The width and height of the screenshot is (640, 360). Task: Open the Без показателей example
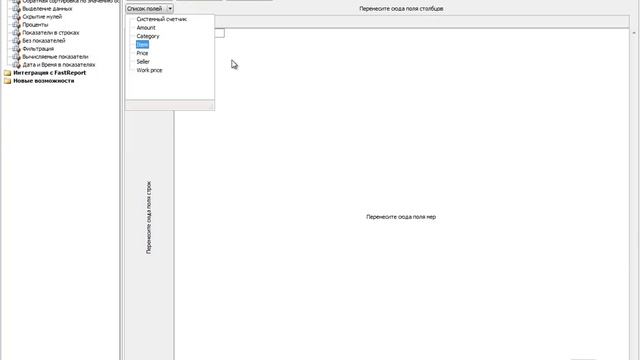point(44,41)
